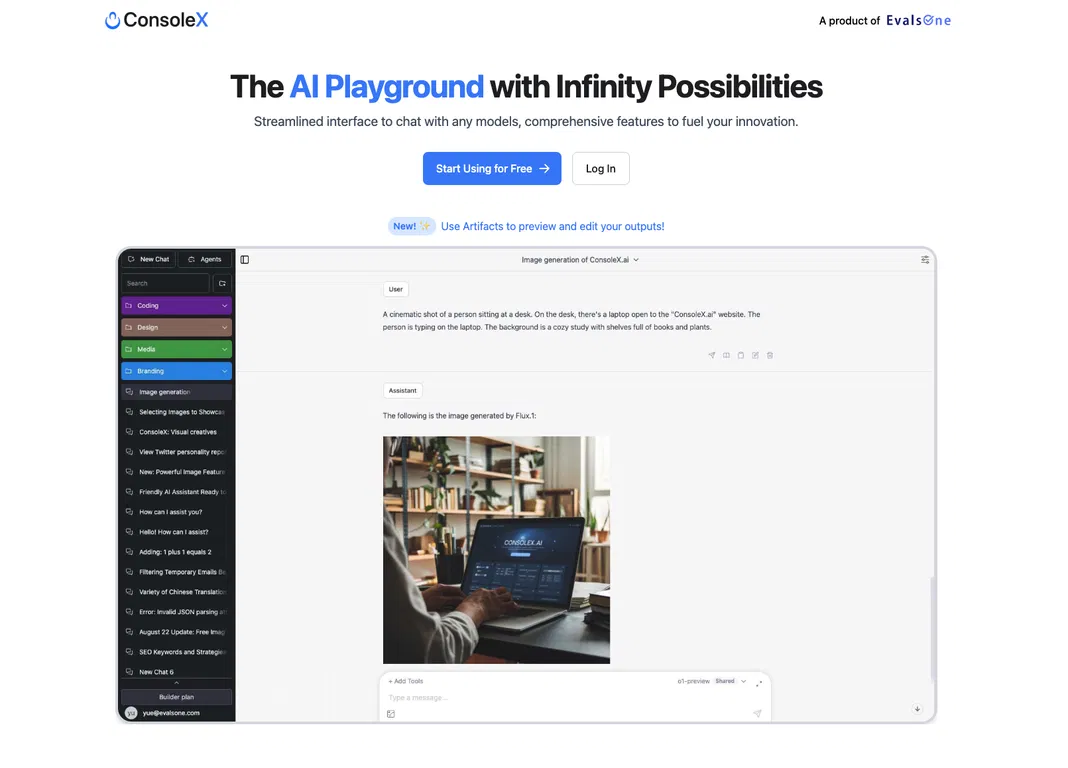Click the Shared badge
The height and width of the screenshot is (768, 1068).
pyautogui.click(x=725, y=681)
